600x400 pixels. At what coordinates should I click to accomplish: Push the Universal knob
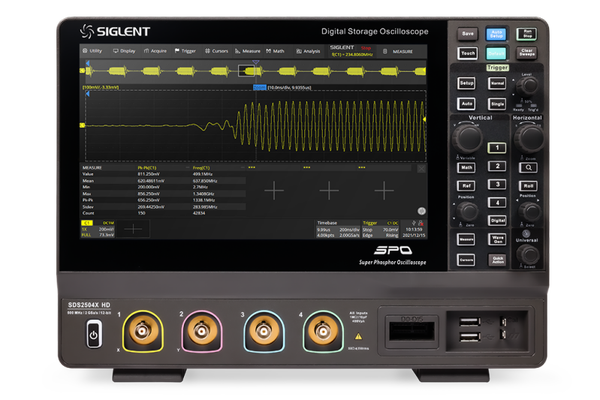[528, 254]
